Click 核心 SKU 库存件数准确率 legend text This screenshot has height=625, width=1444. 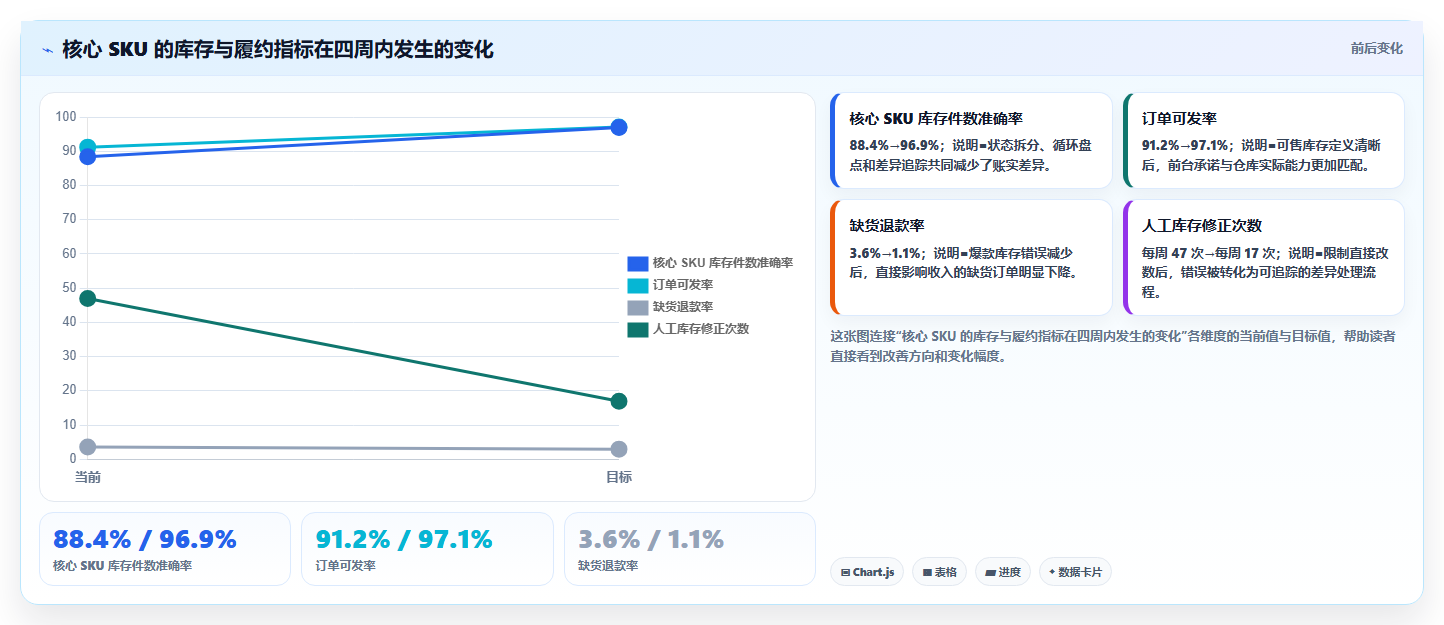pyautogui.click(x=723, y=263)
